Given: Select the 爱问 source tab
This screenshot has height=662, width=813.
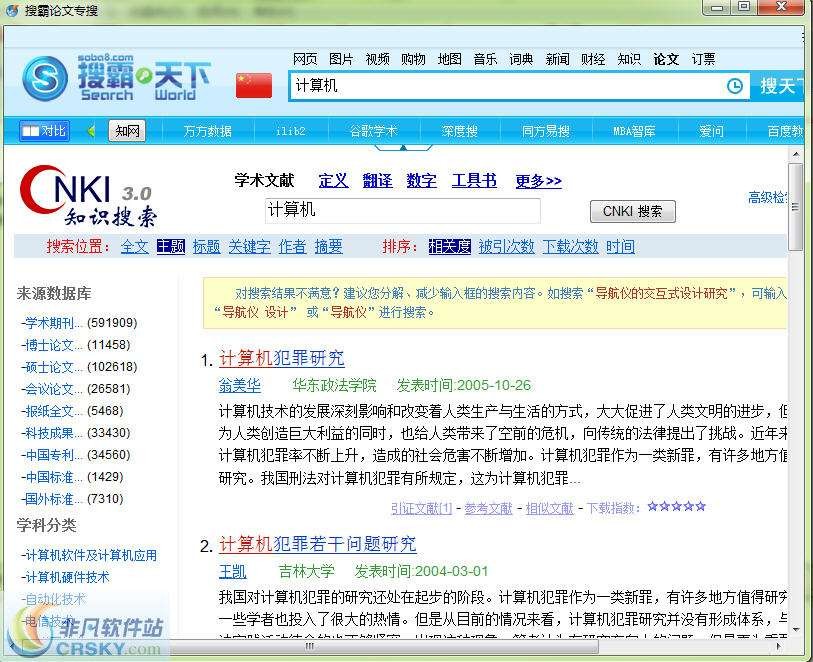Looking at the screenshot, I should 711,131.
